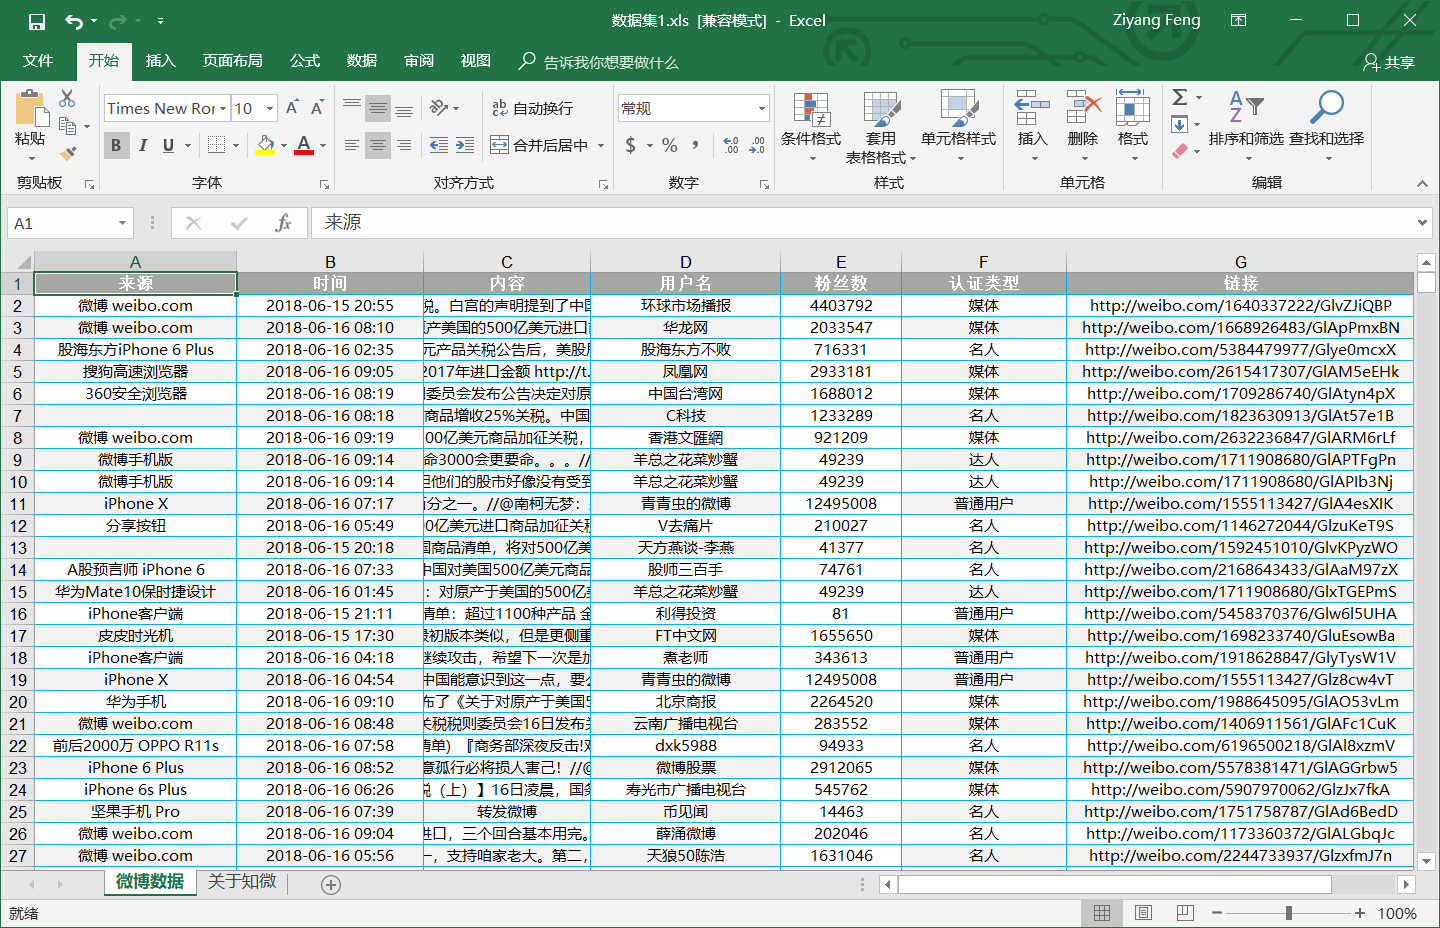Click the font color red swatch

(304, 145)
